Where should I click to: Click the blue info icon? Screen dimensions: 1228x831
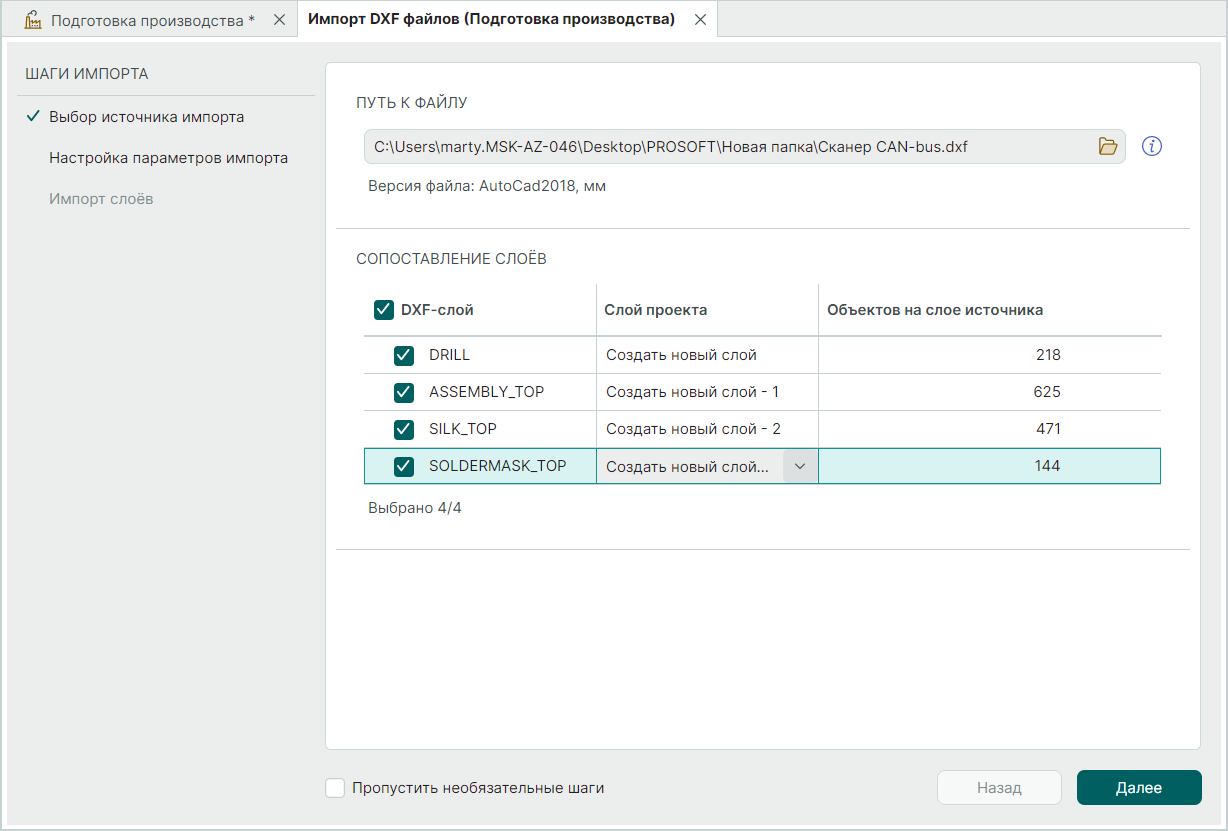[1152, 147]
